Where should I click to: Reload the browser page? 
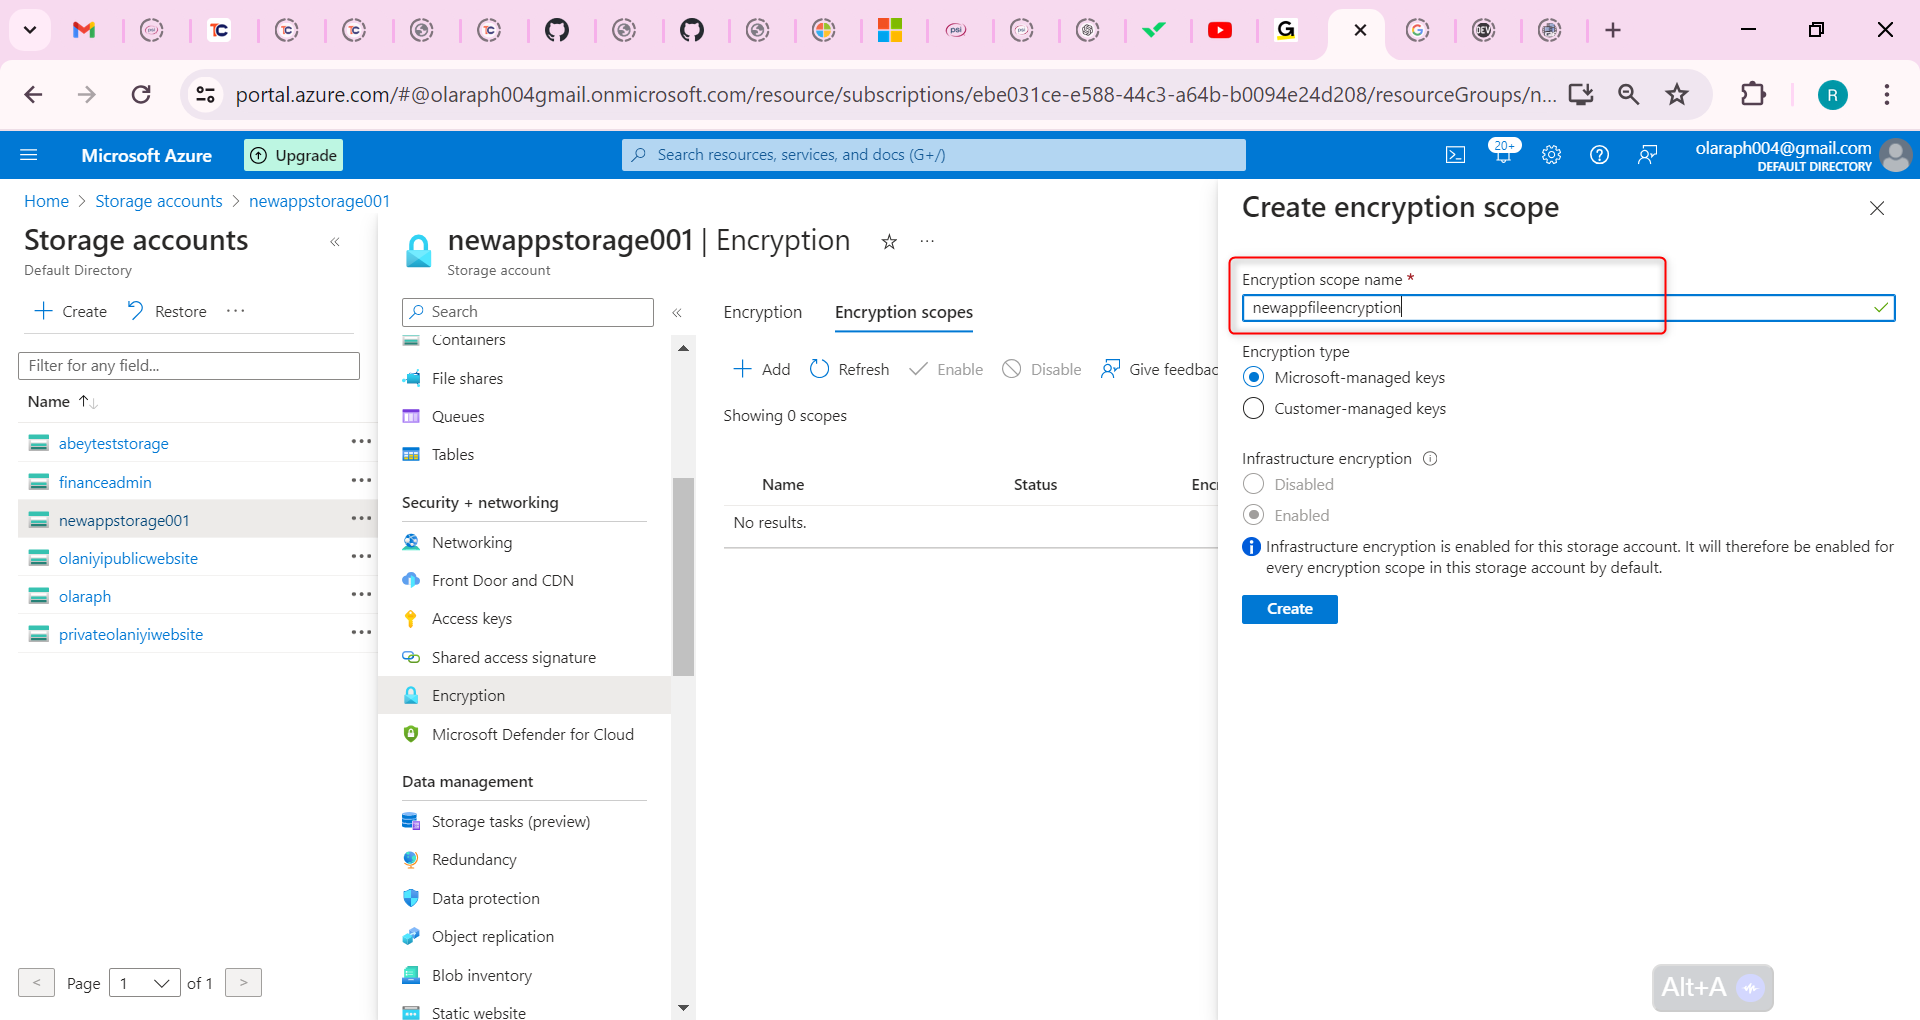pyautogui.click(x=141, y=94)
